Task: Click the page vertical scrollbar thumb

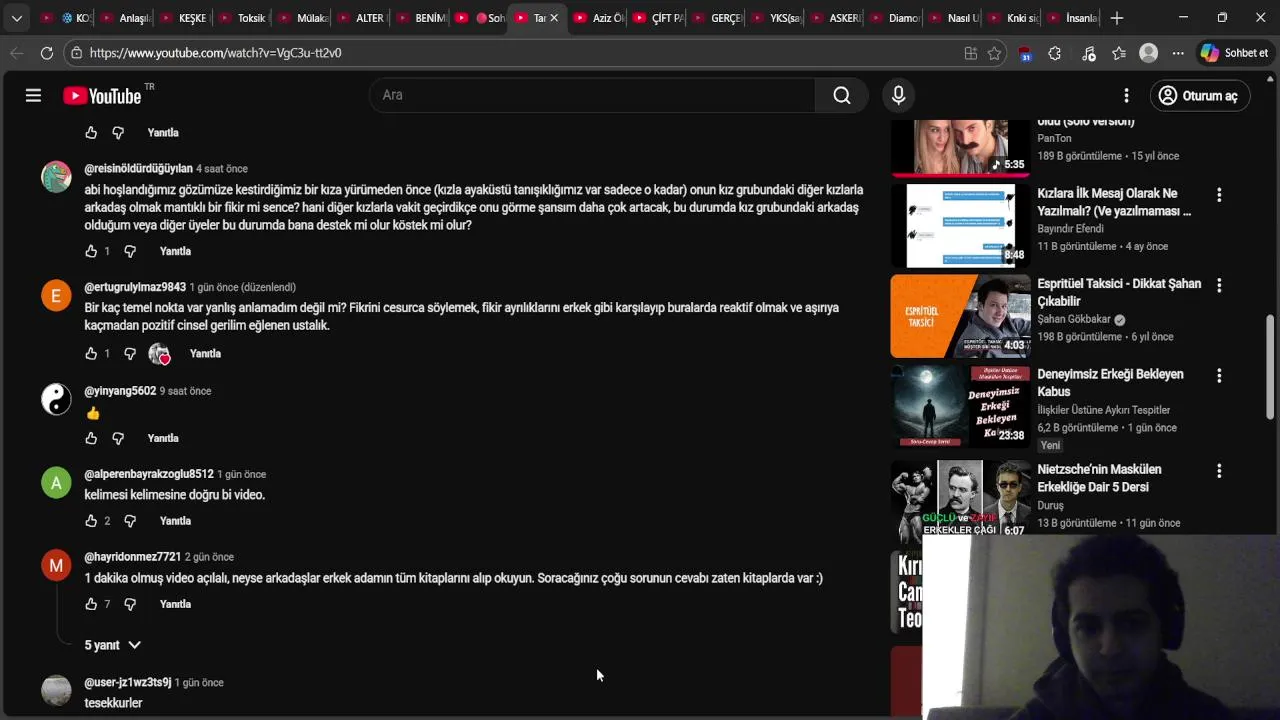Action: (1271, 365)
